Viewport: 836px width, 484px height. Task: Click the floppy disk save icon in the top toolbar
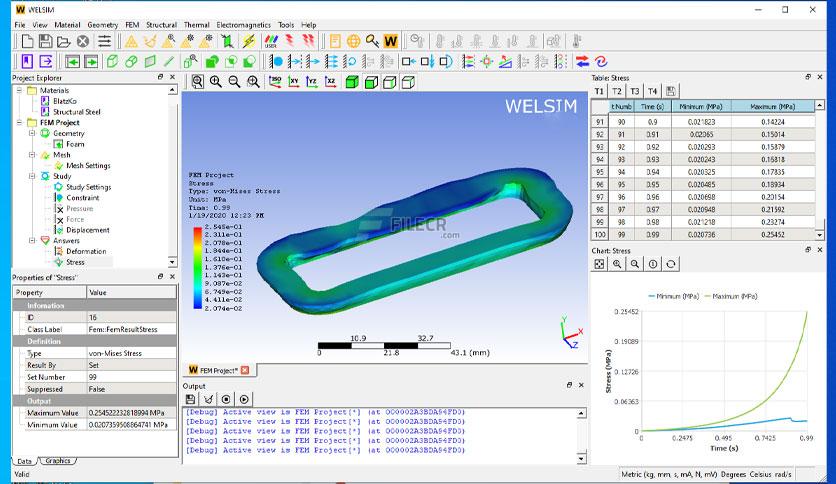pyautogui.click(x=45, y=41)
